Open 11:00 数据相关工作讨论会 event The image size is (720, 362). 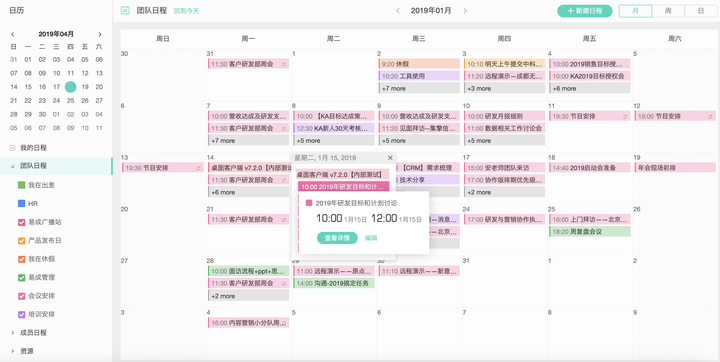click(x=504, y=128)
